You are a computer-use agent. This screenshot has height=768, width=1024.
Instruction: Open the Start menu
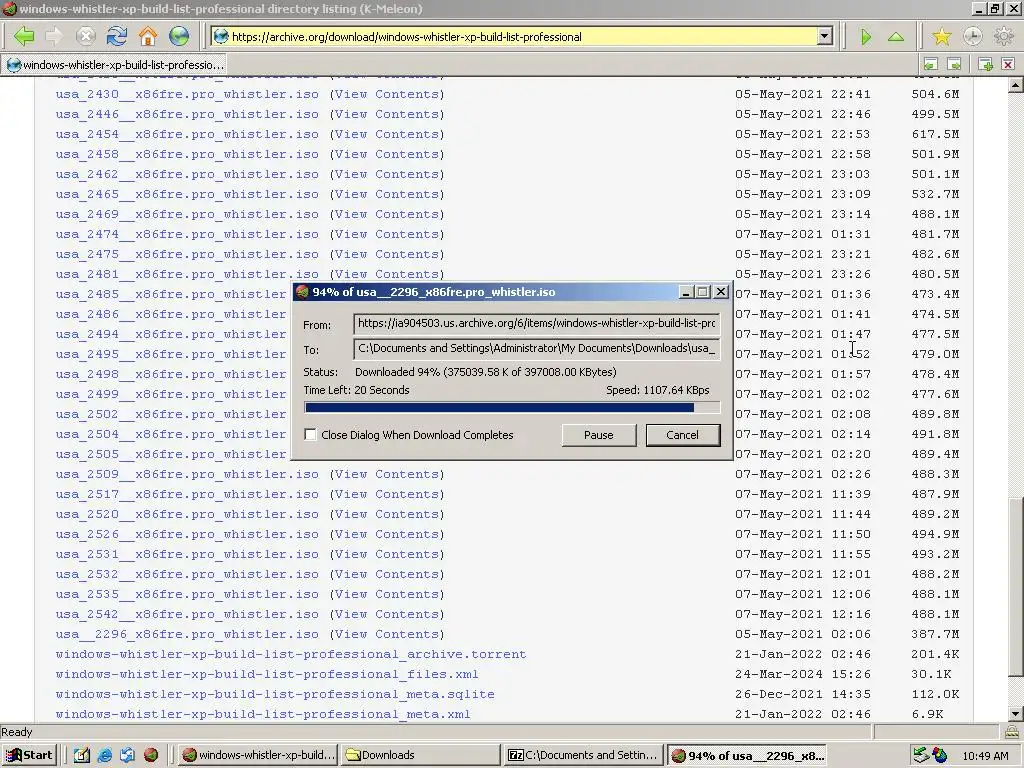click(29, 755)
